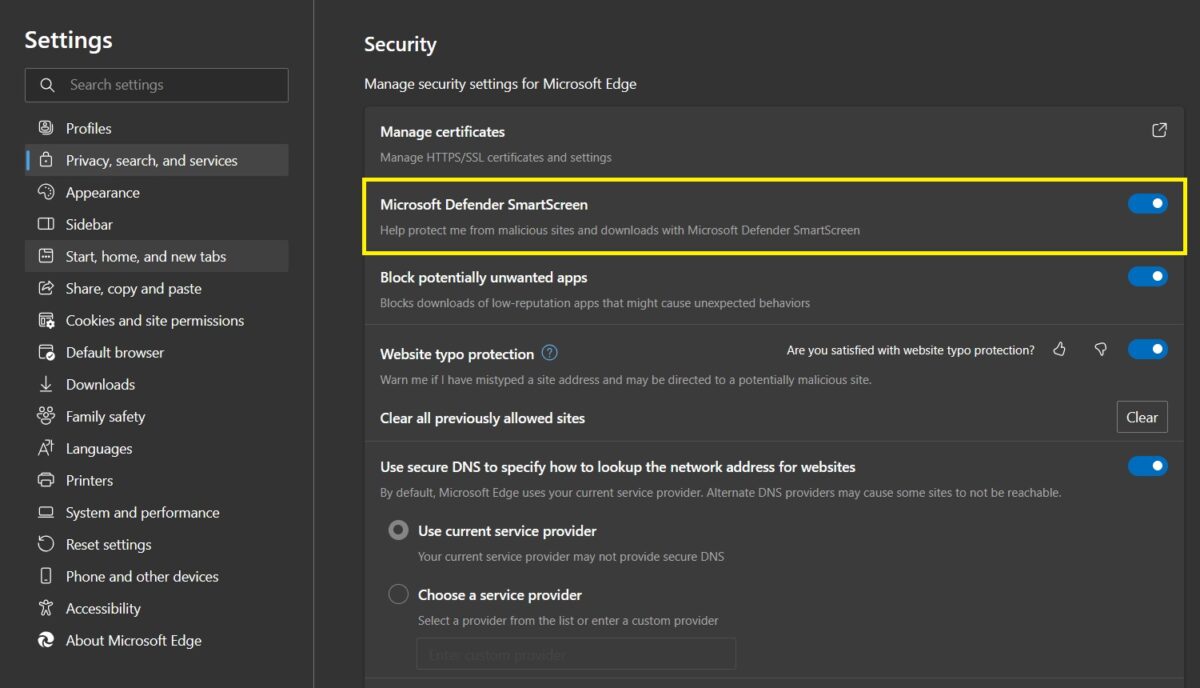Click 'Are you satisfied with website typo protection?' text

pos(911,350)
